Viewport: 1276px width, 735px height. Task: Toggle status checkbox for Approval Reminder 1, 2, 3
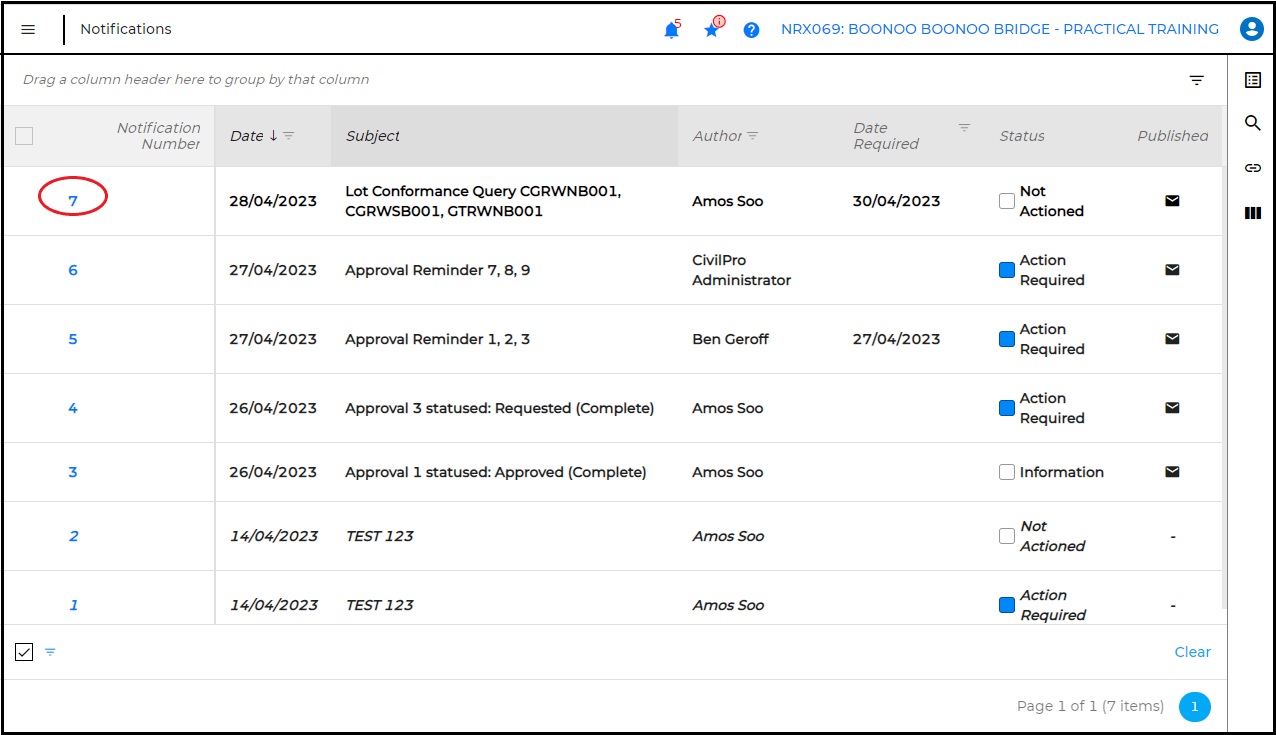(1007, 339)
